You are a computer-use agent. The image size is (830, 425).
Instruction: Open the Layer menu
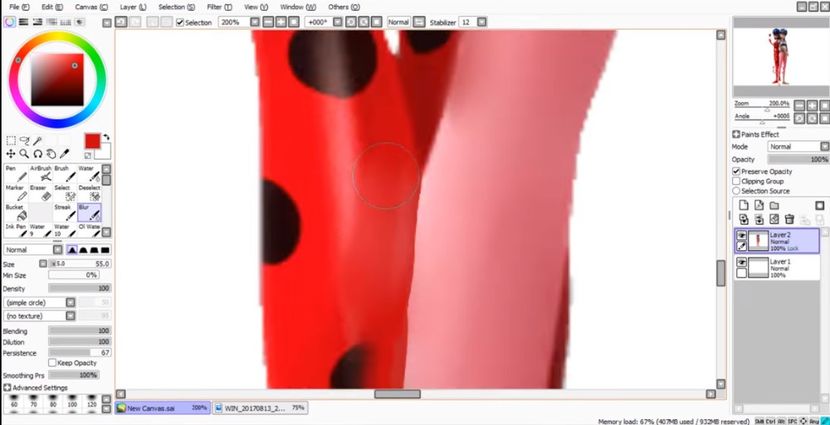(x=133, y=7)
